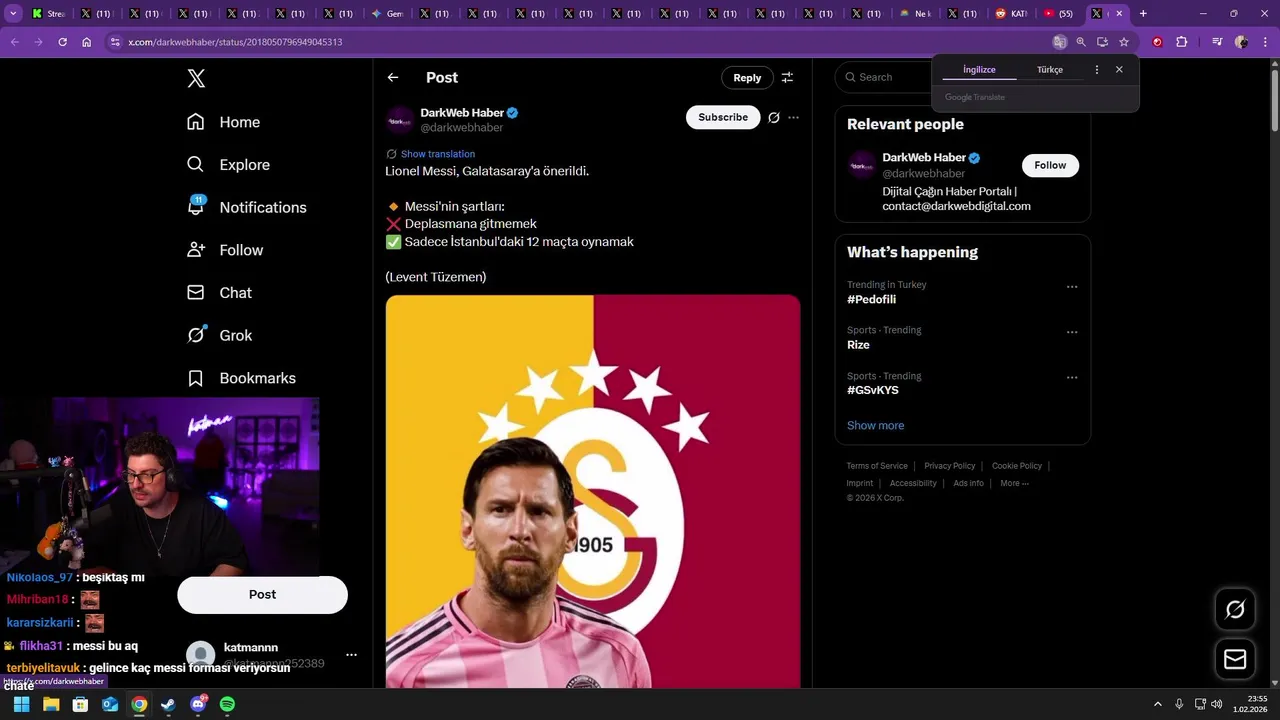The image size is (1280, 720).
Task: Open Home from the X sidebar
Action: point(224,122)
